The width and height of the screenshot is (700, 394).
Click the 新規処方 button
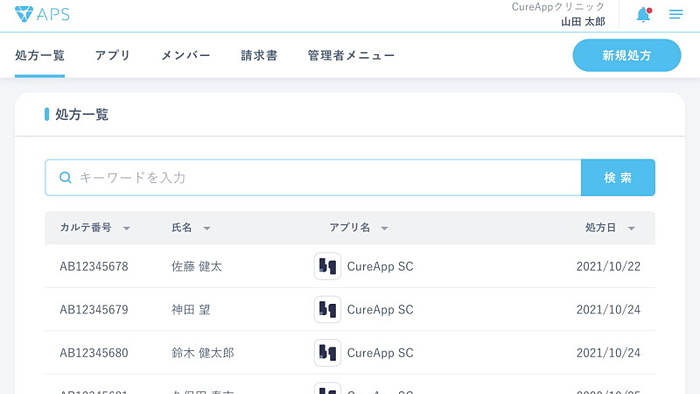pyautogui.click(x=627, y=55)
